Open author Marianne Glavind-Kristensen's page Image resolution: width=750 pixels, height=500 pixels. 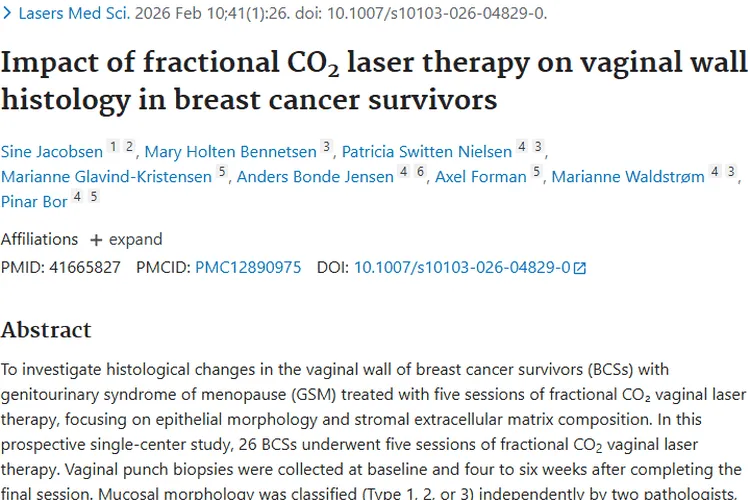point(107,177)
